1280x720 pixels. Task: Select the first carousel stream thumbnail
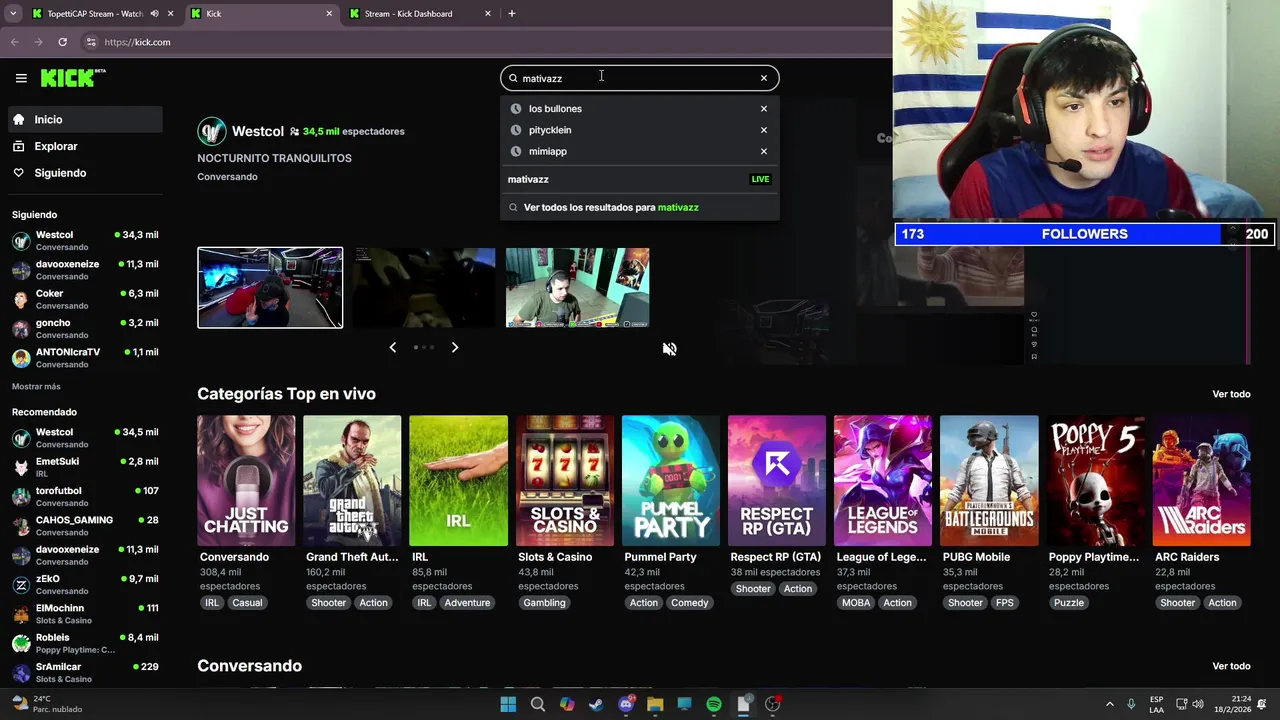[270, 288]
